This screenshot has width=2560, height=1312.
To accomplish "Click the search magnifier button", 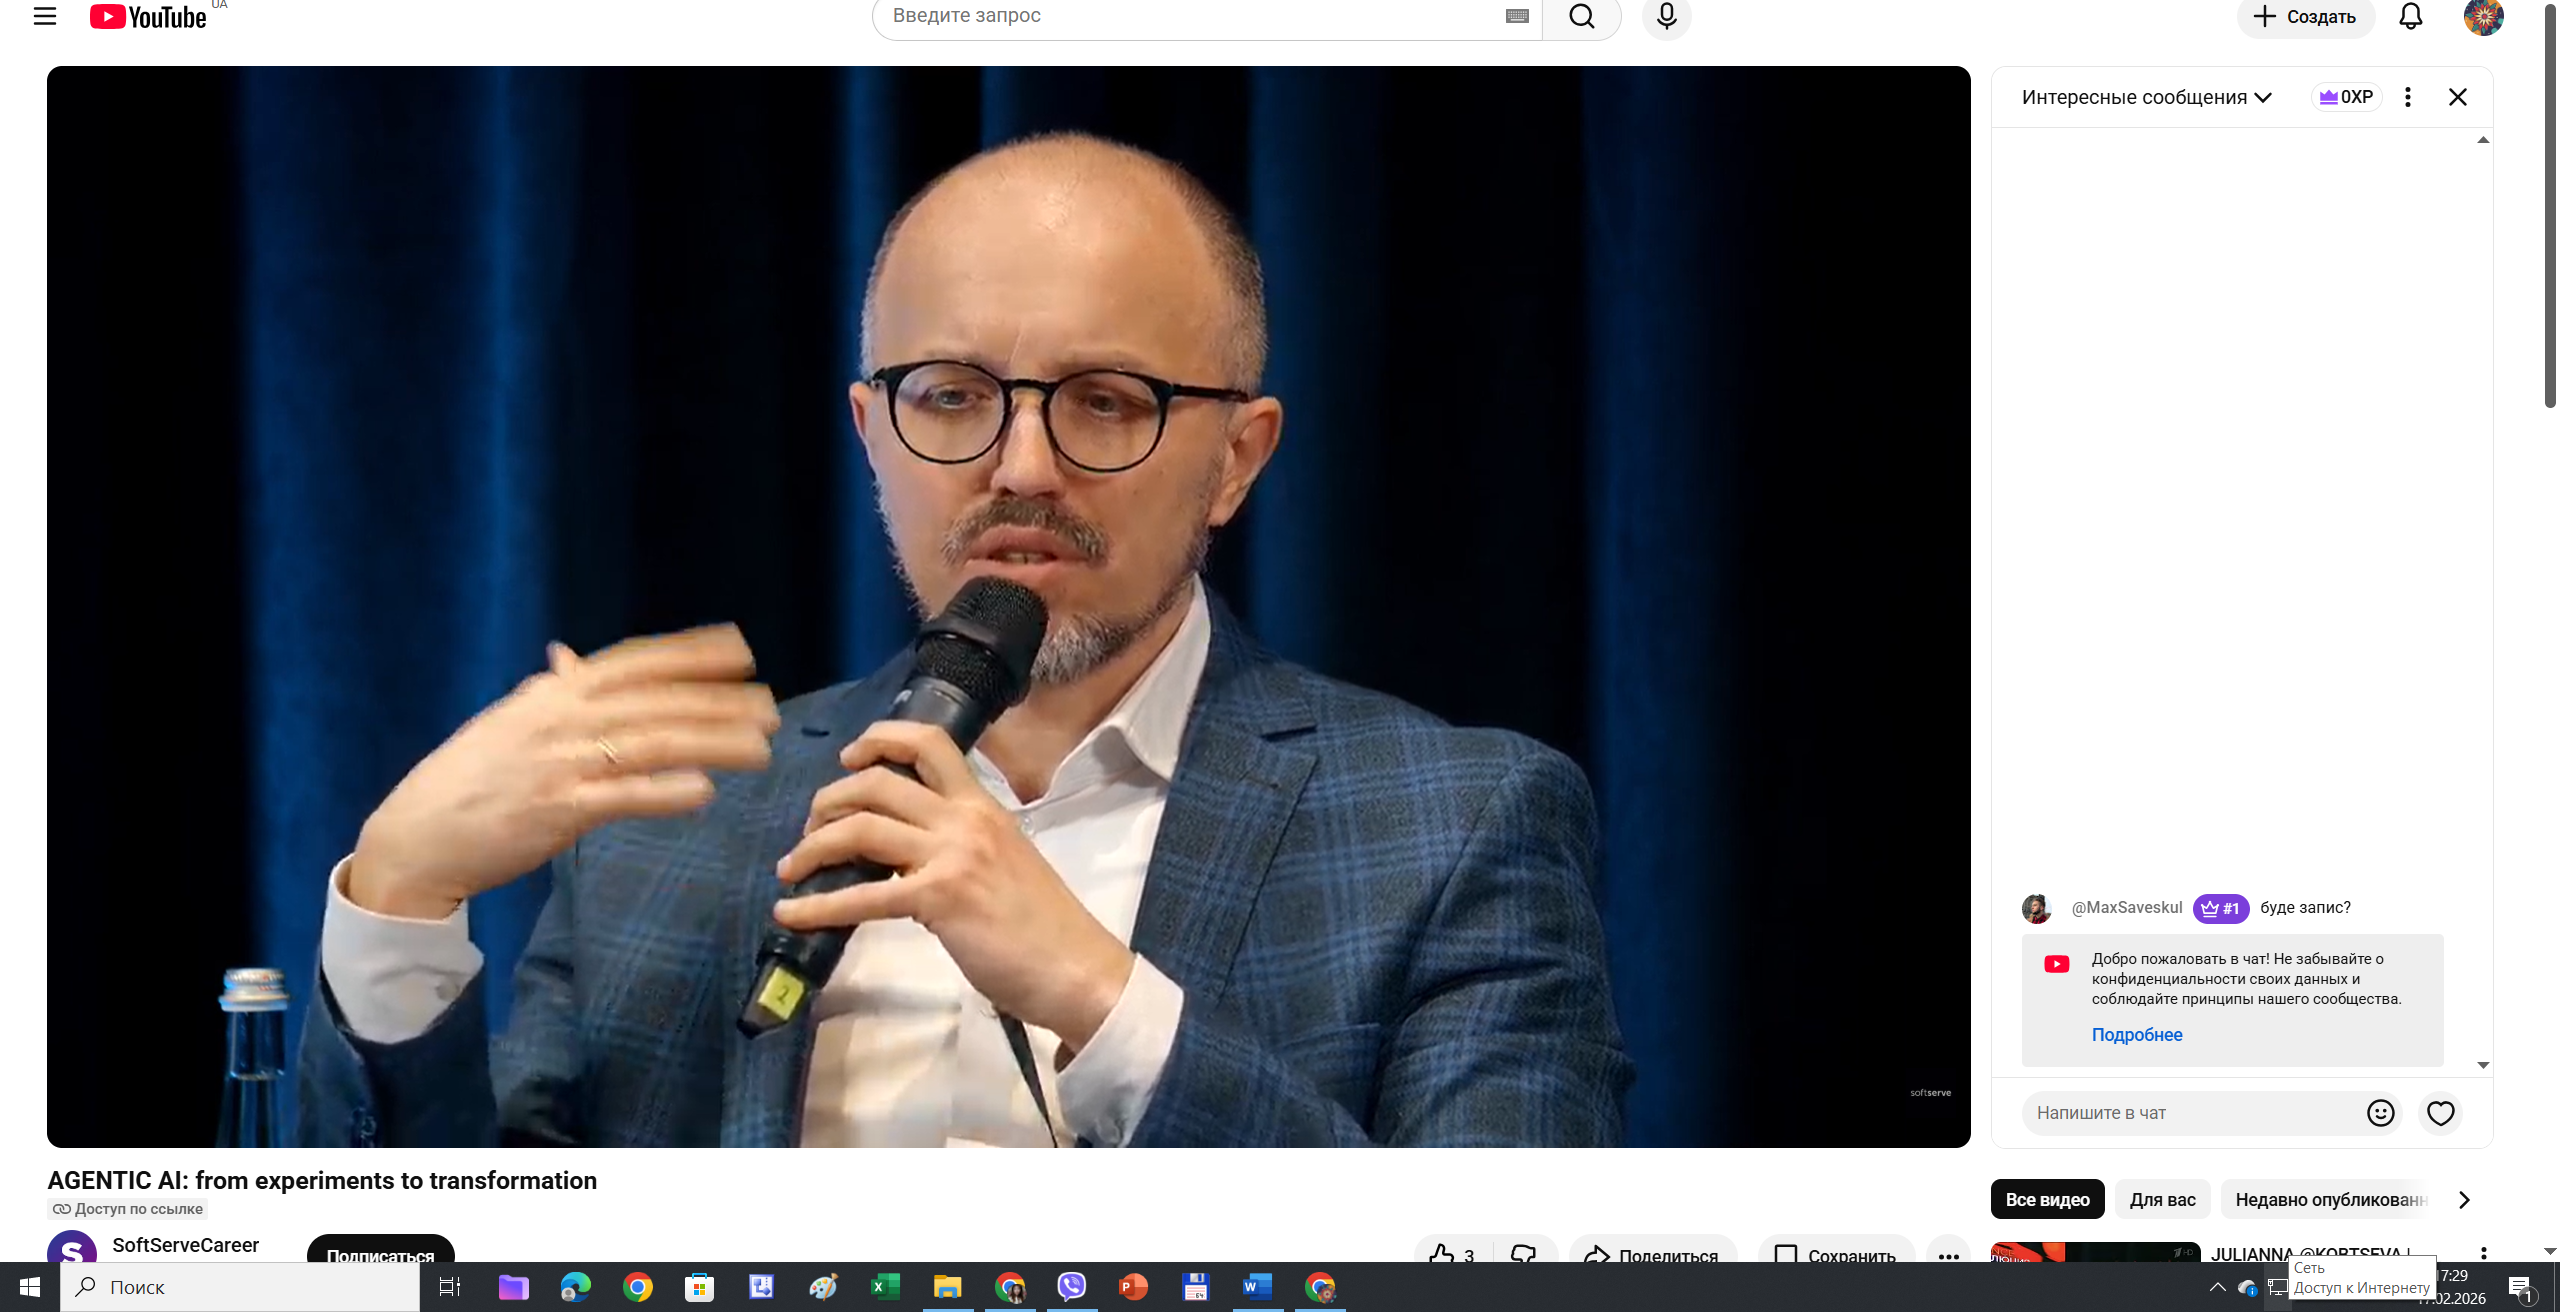I will coord(1581,16).
